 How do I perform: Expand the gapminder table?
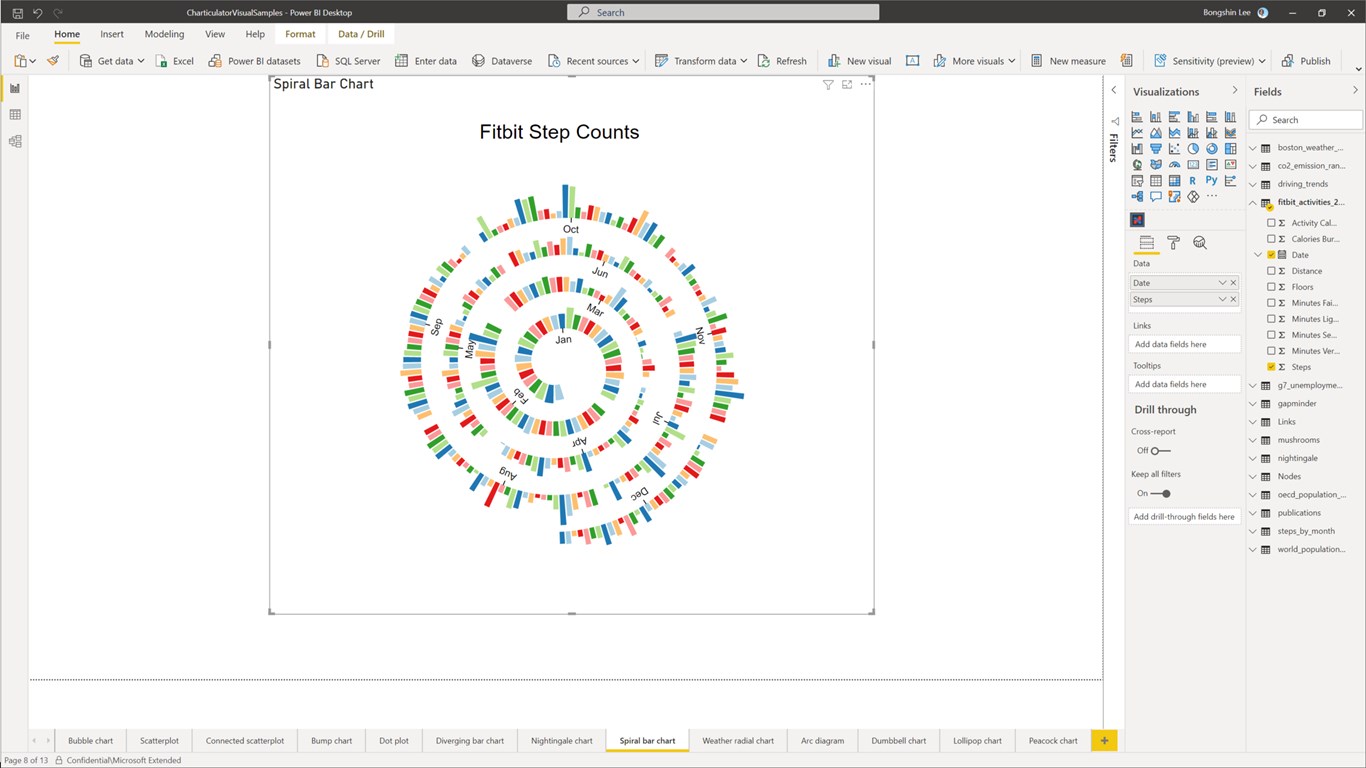[1252, 403]
